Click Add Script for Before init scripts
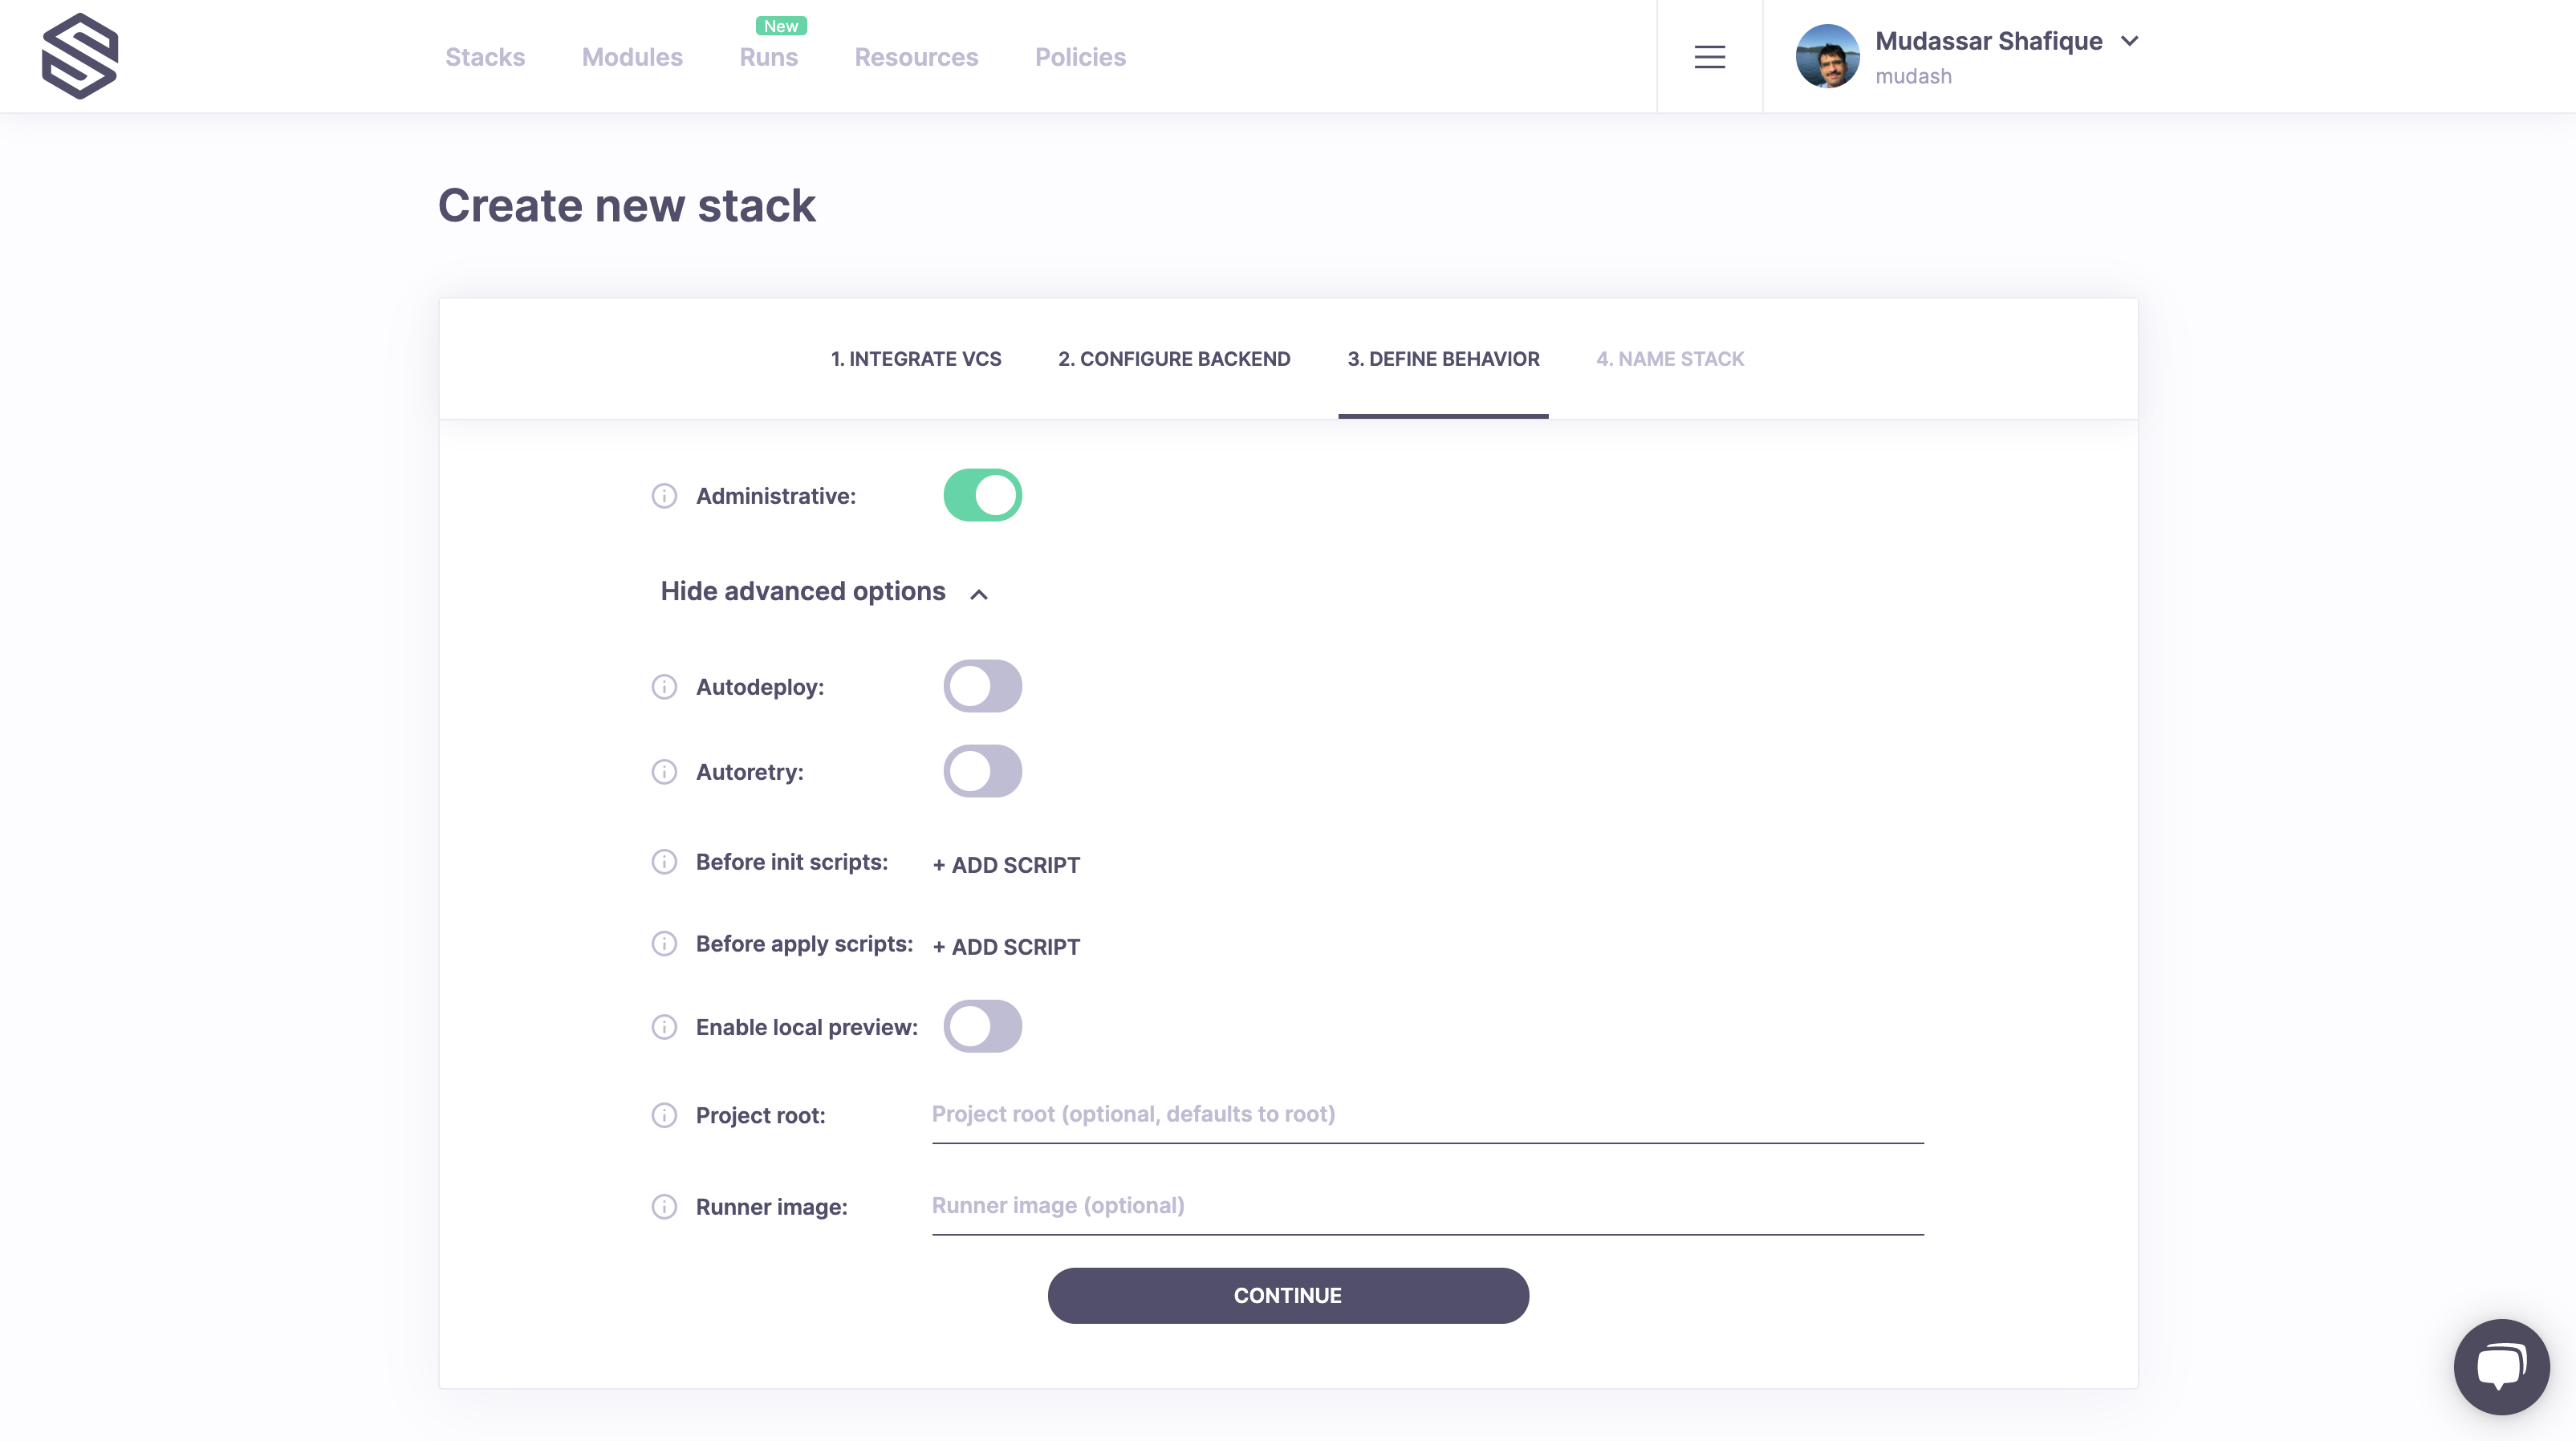The width and height of the screenshot is (2576, 1441). pos(1005,865)
